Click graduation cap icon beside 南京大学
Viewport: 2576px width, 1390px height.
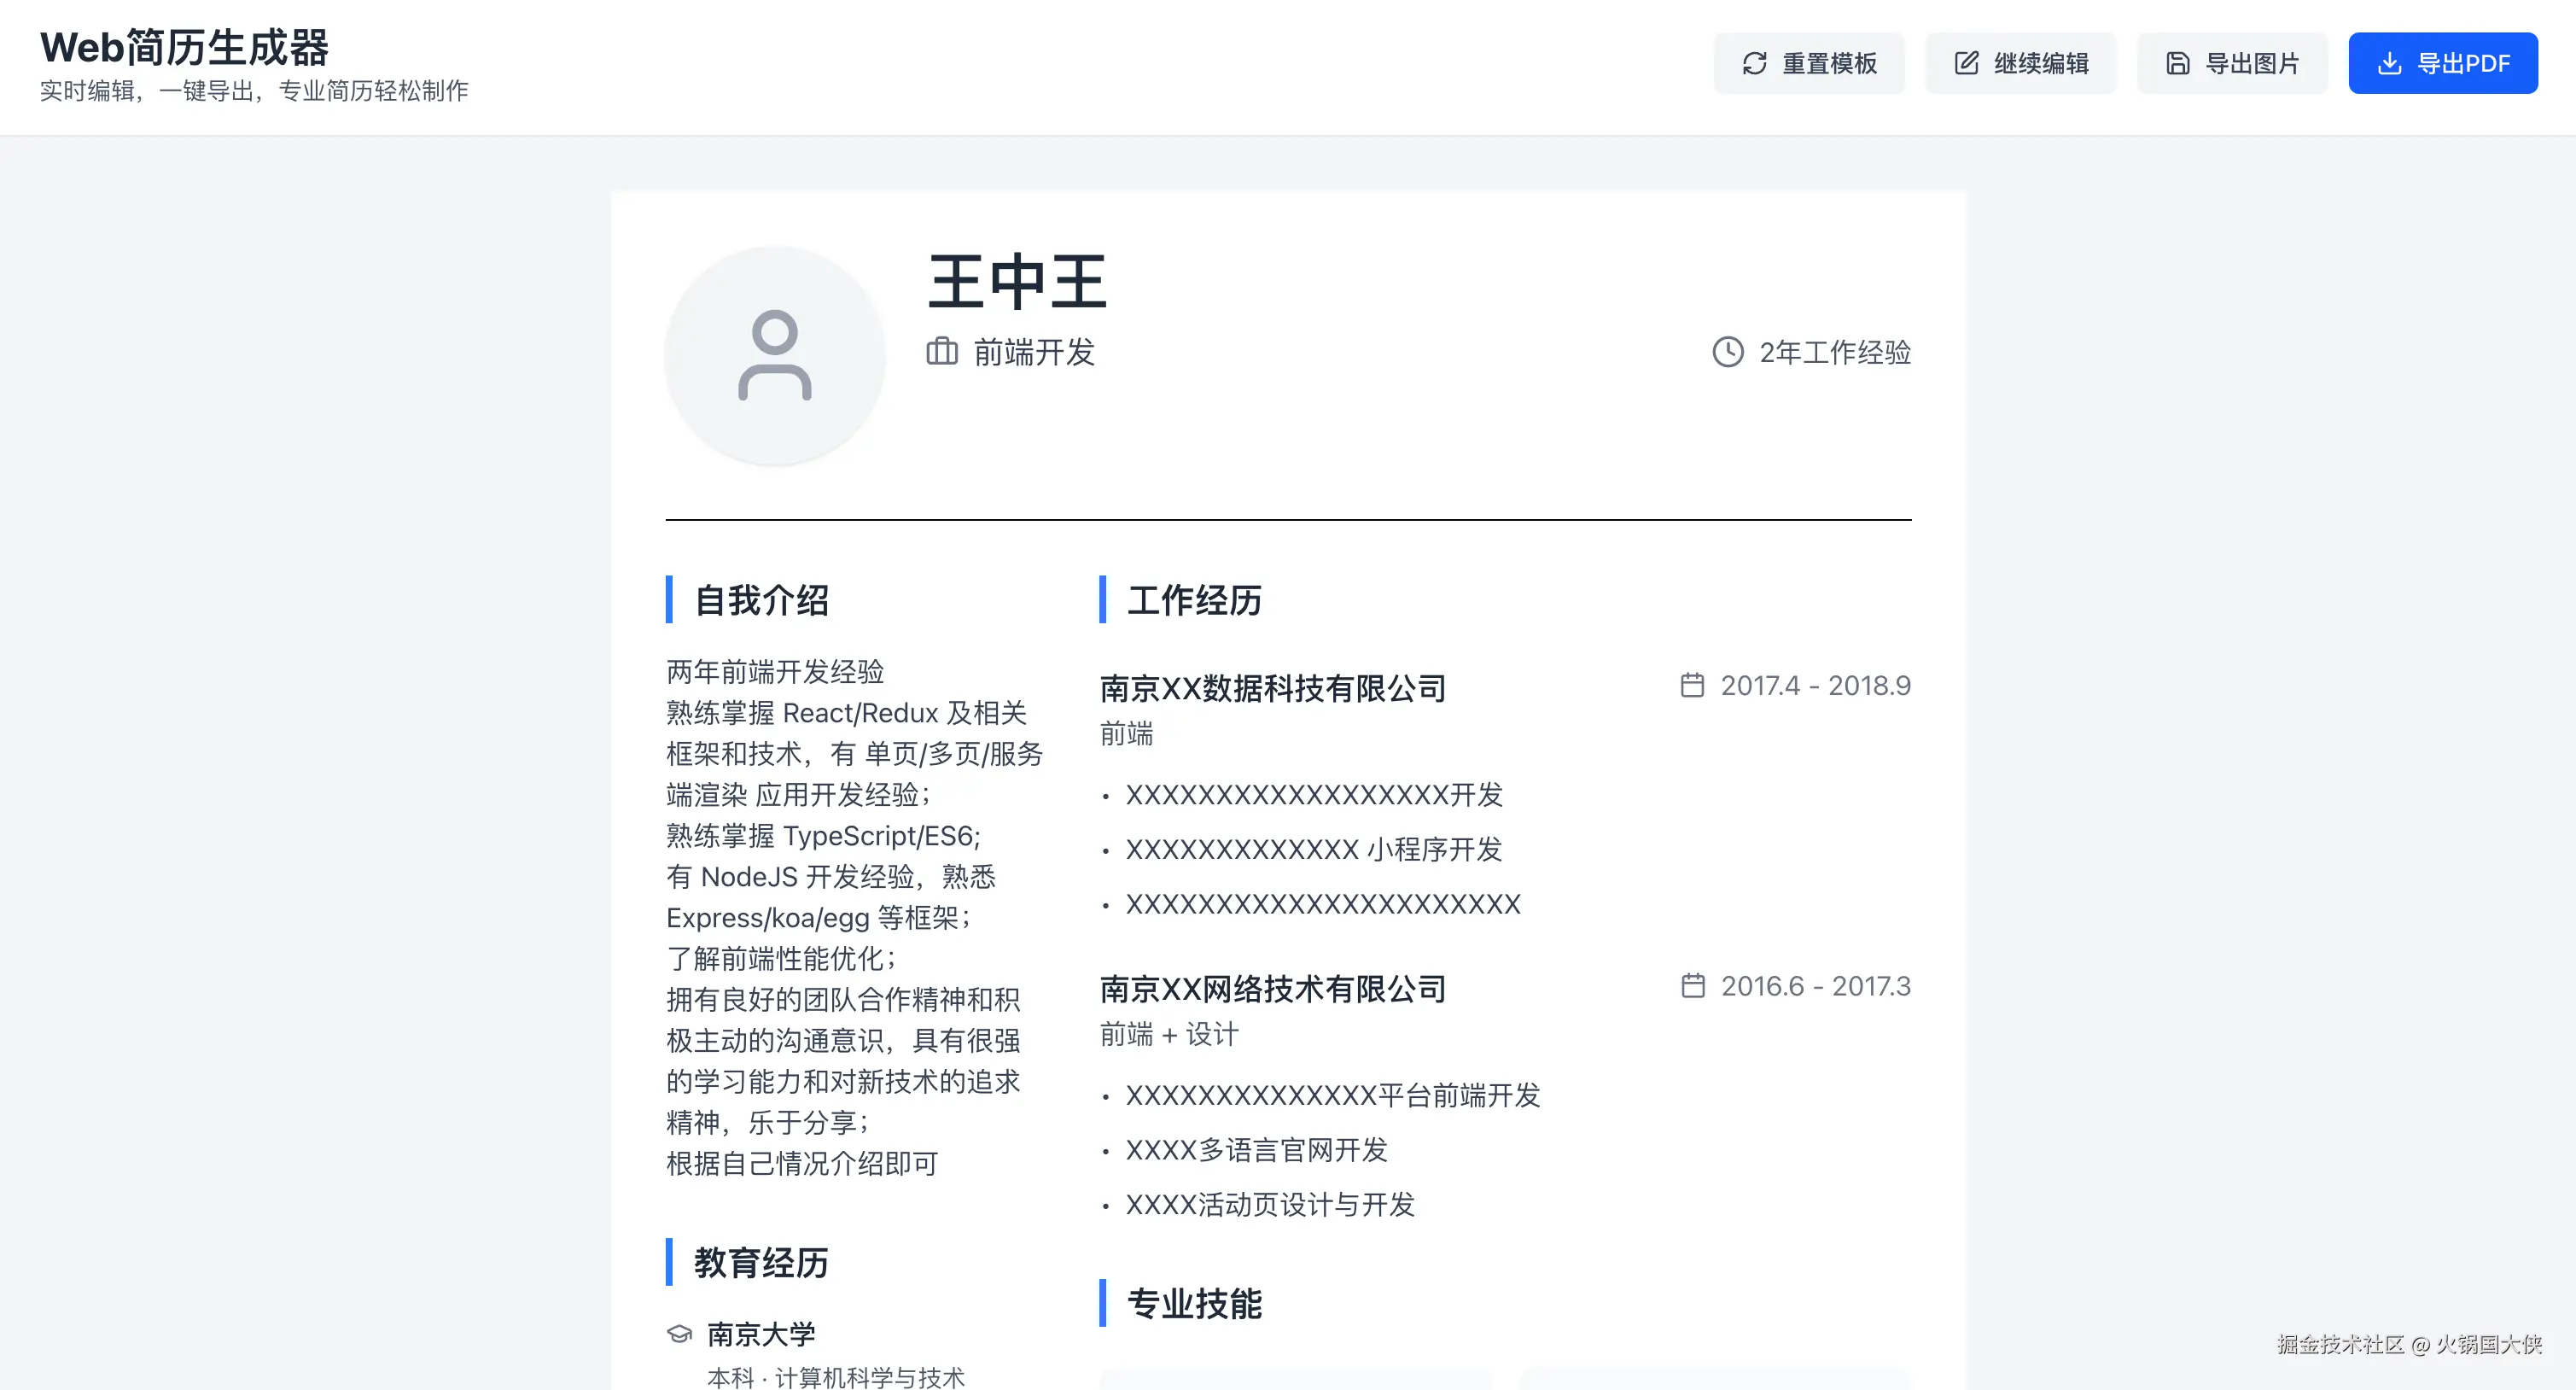pyautogui.click(x=679, y=1334)
